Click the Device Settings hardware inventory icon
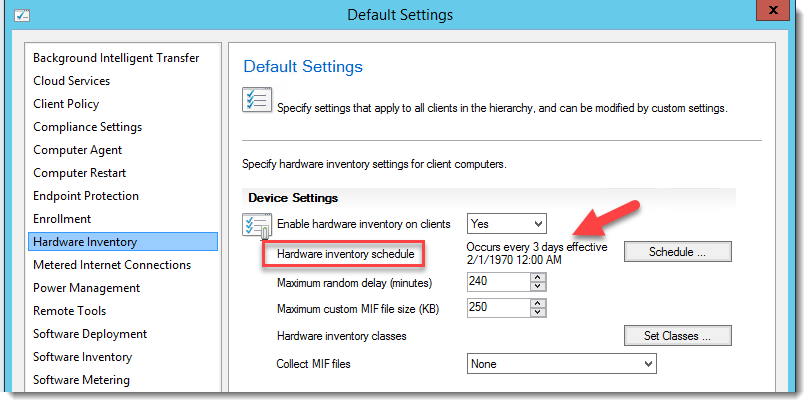 257,226
